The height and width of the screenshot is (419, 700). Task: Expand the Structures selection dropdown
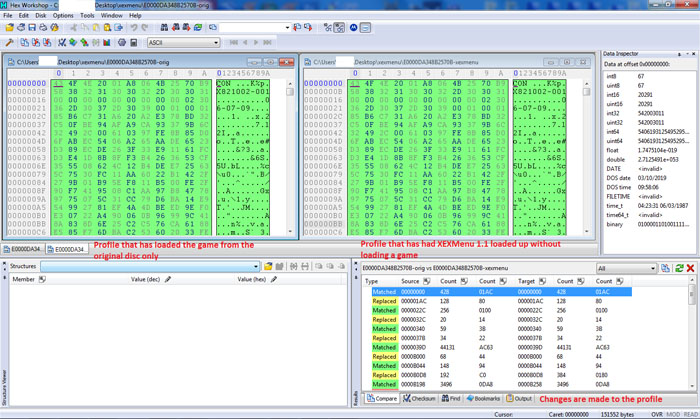(x=255, y=267)
